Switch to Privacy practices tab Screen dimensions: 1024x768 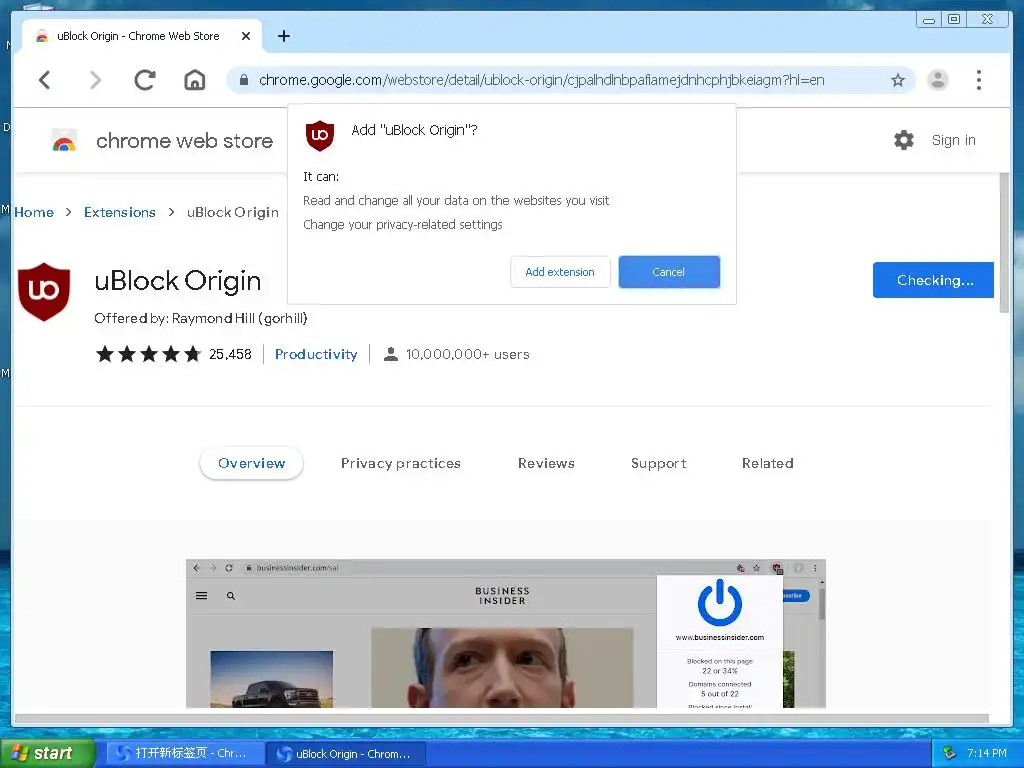(401, 463)
